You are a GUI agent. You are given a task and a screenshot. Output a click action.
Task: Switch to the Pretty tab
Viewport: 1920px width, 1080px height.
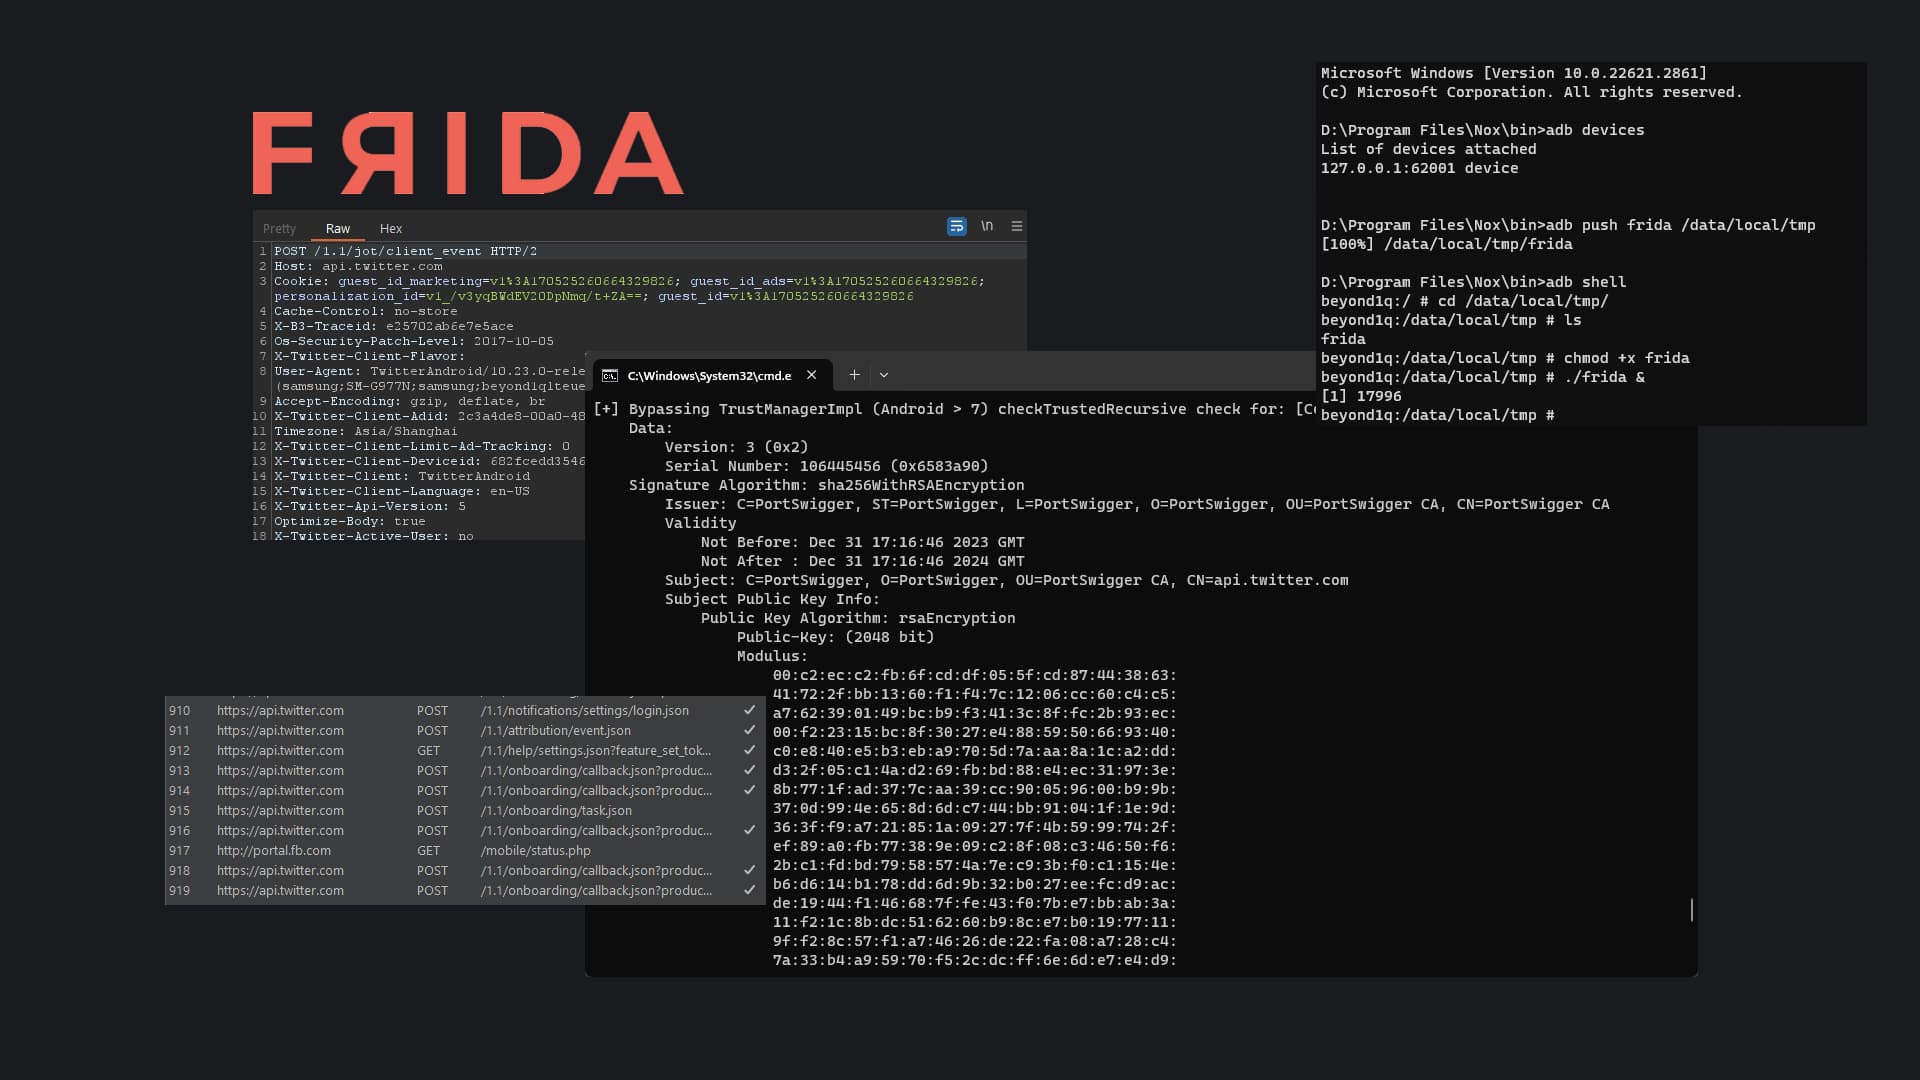tap(280, 228)
